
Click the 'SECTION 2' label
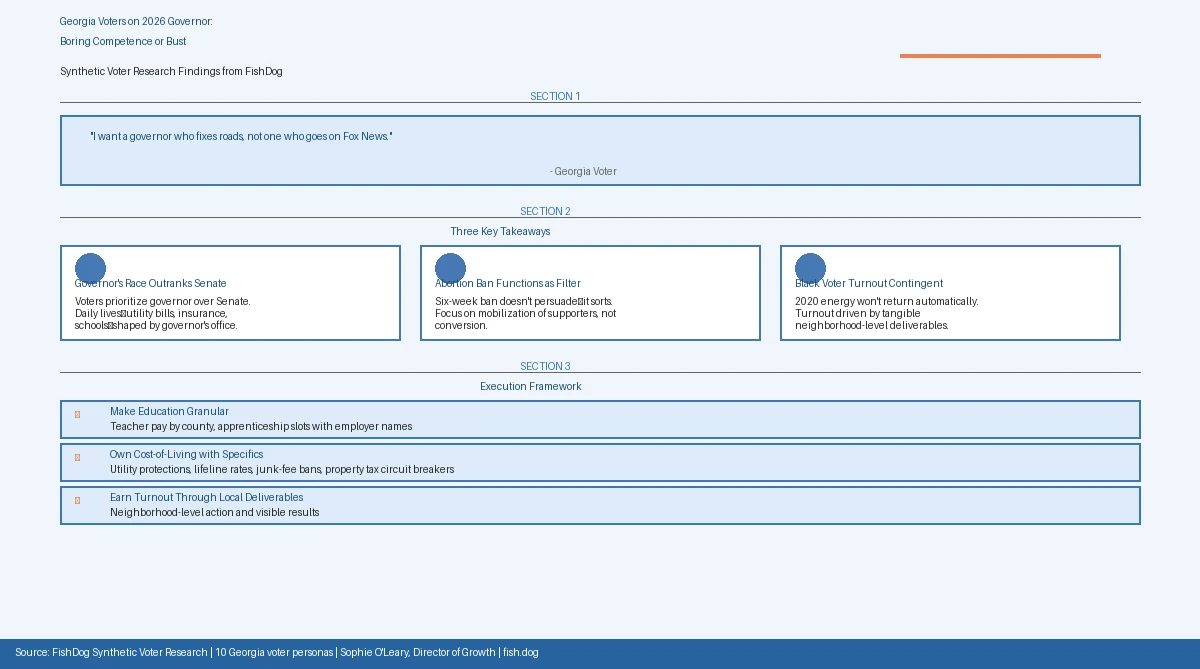click(545, 211)
